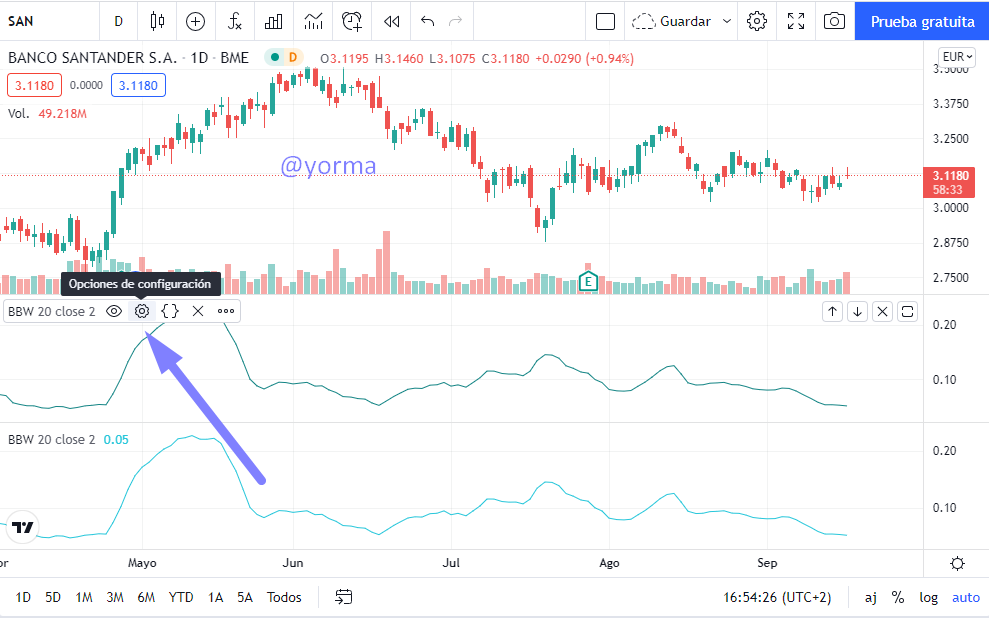Viewport: 989px width, 618px height.
Task: Click the second BBW 20 close 2 legend
Action: tap(52, 440)
